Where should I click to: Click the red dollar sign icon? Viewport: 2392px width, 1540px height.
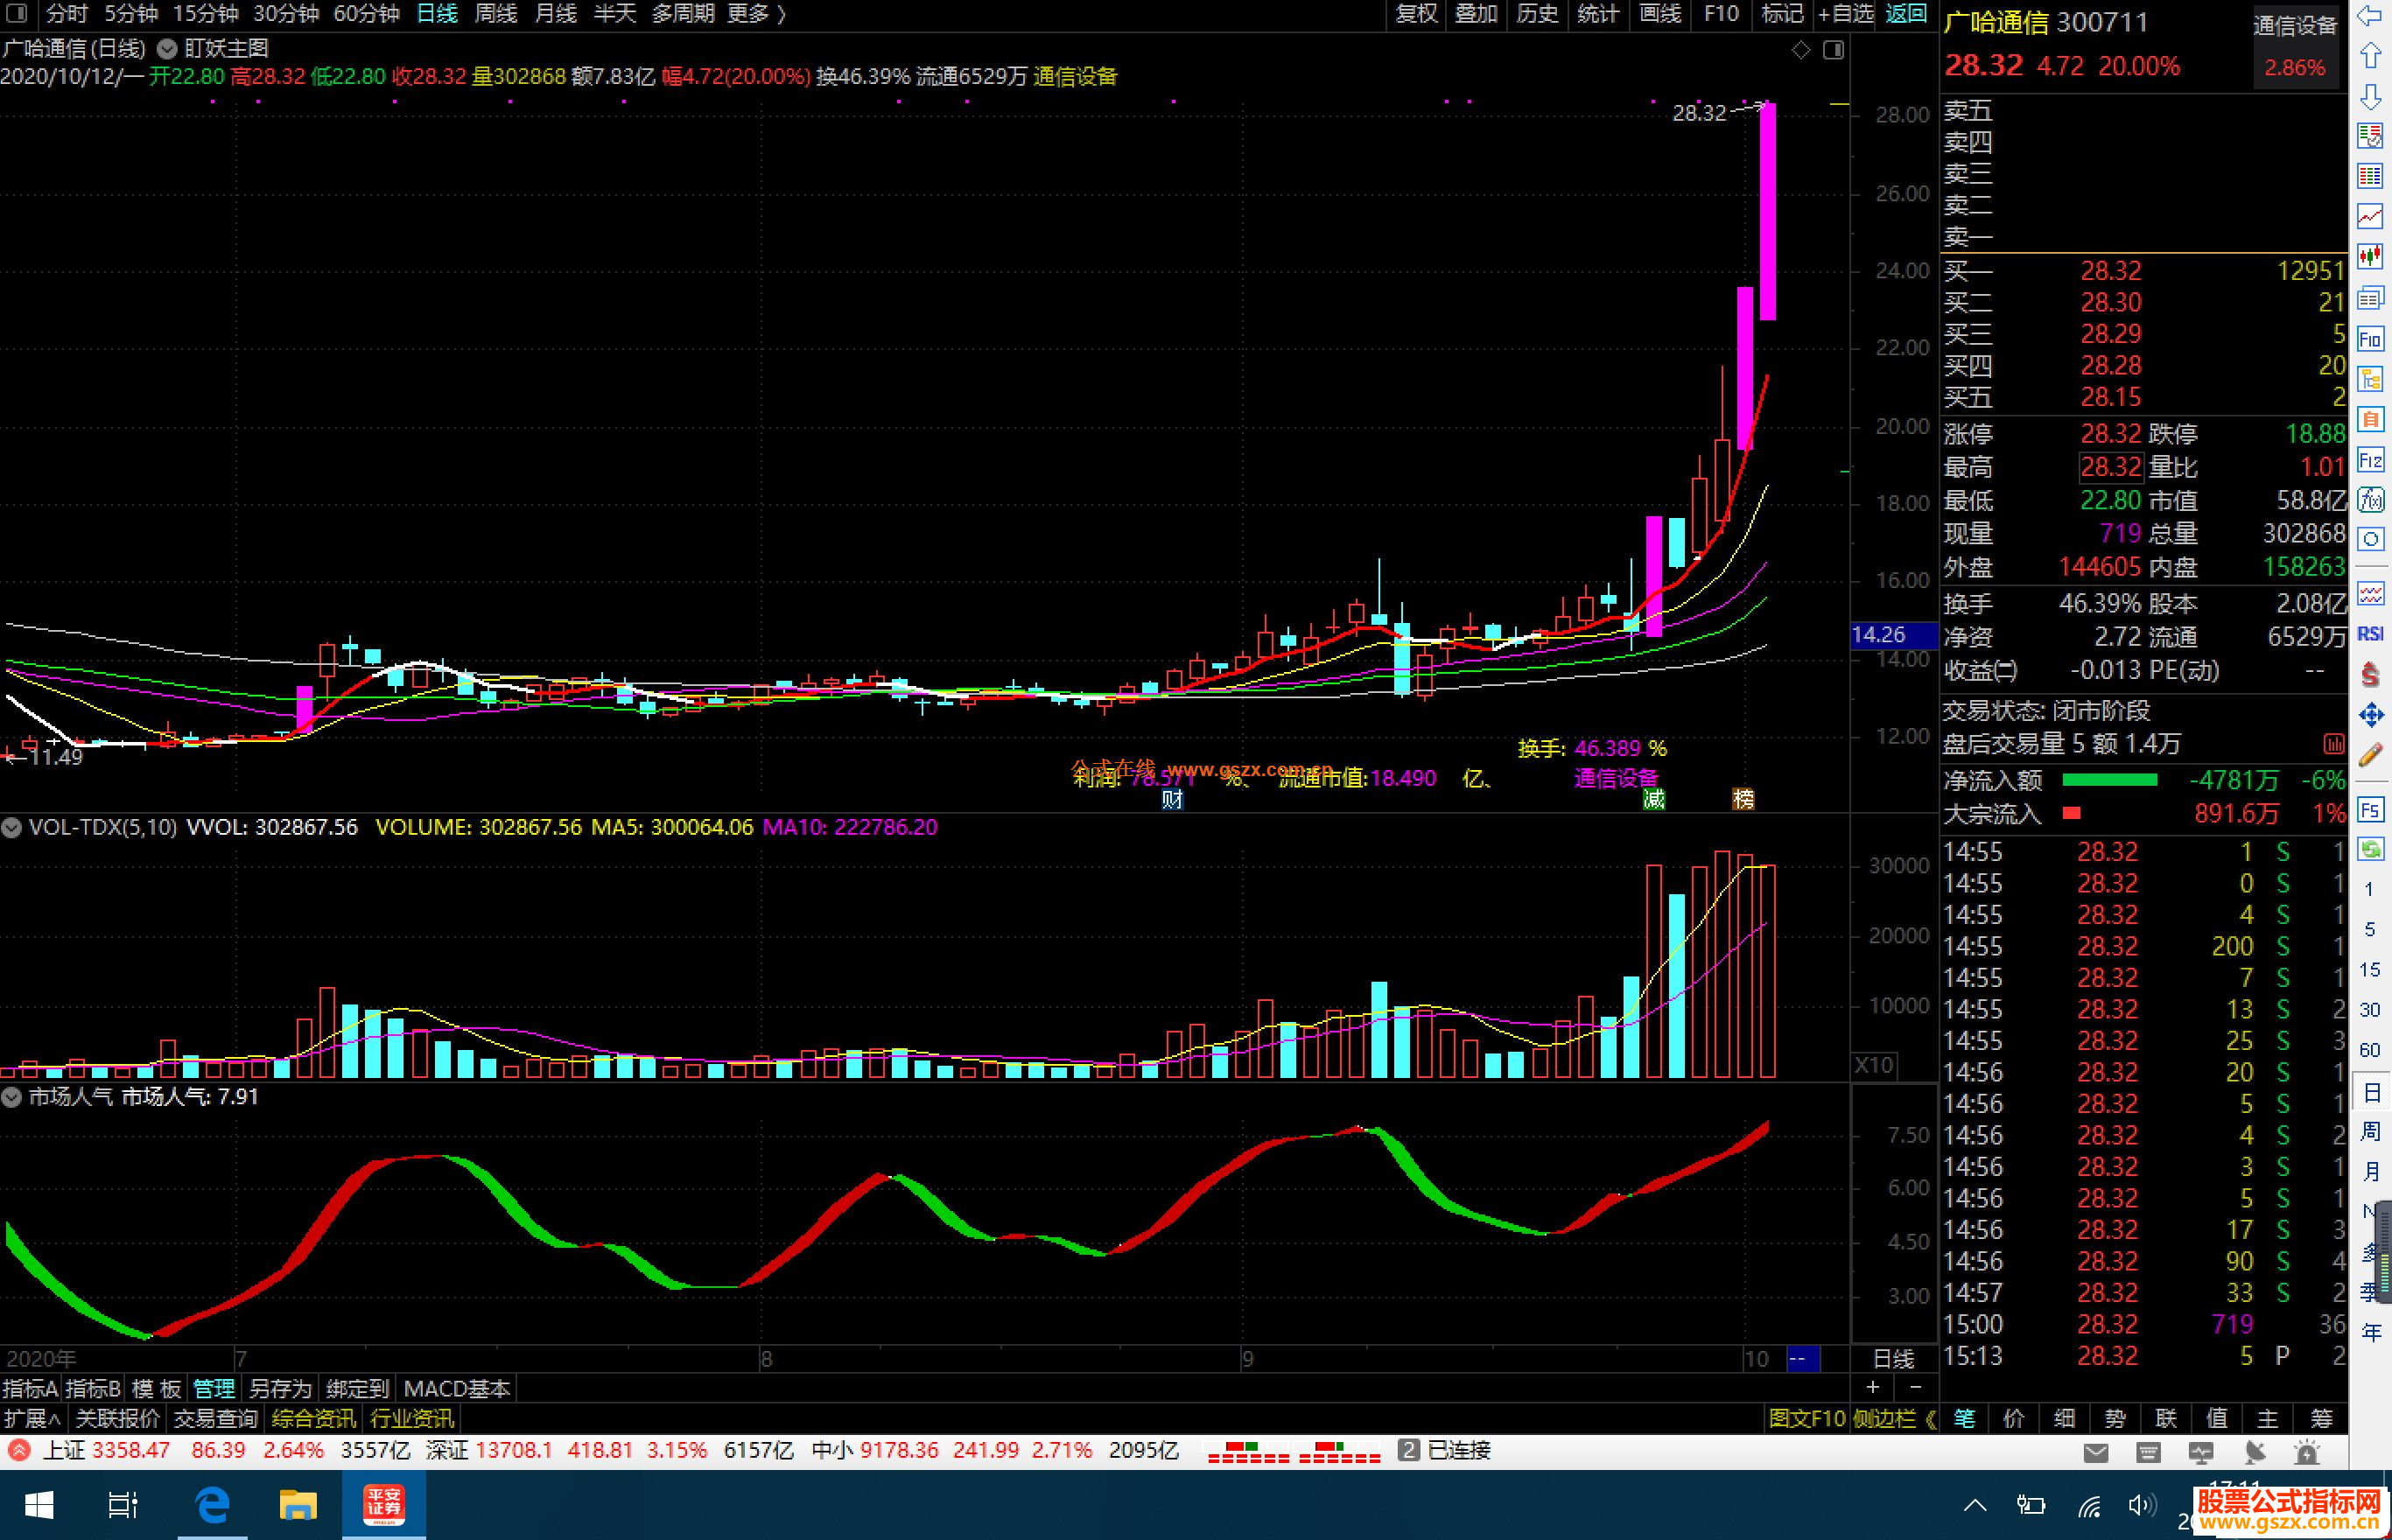tap(2370, 674)
